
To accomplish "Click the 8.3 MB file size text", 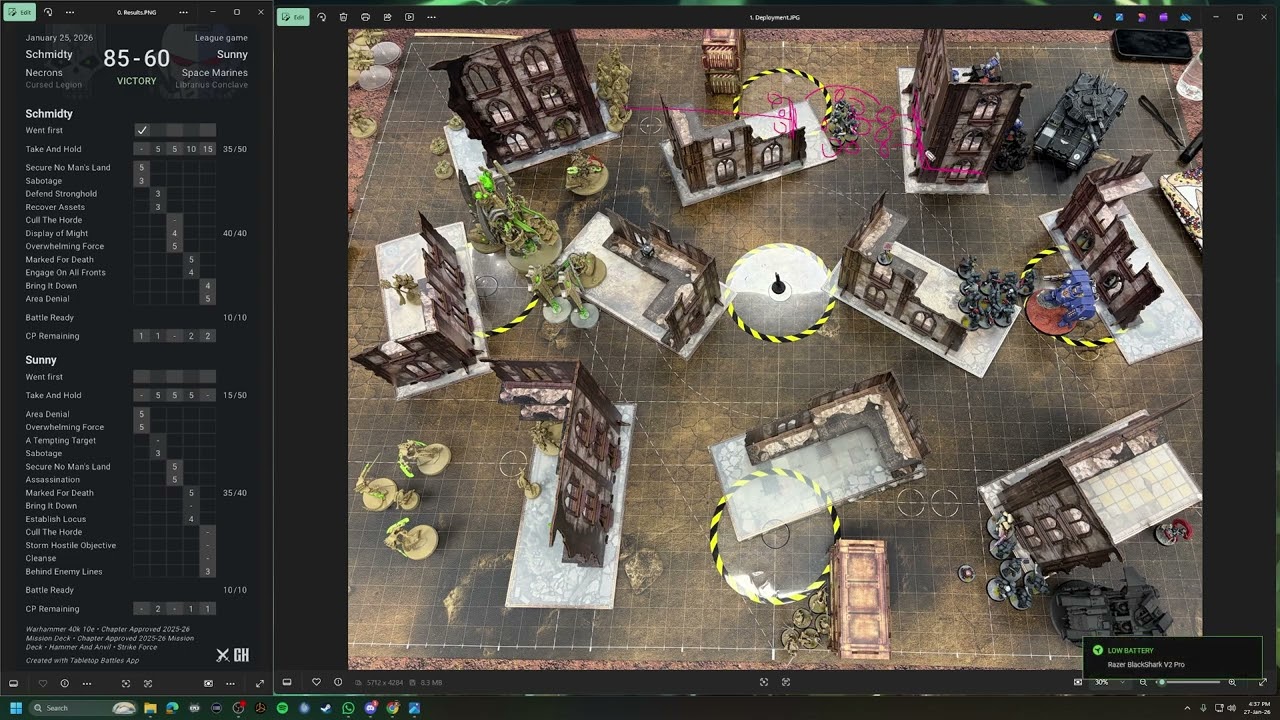I will tap(432, 682).
